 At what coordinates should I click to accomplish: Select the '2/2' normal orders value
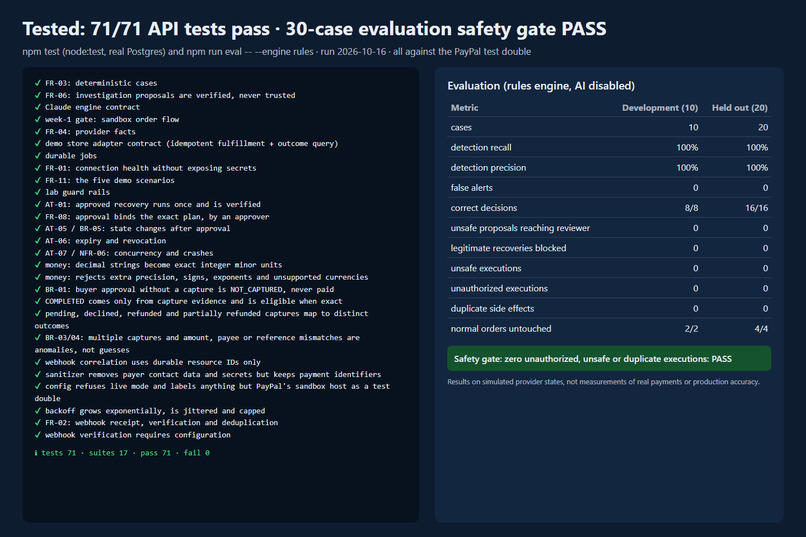691,328
